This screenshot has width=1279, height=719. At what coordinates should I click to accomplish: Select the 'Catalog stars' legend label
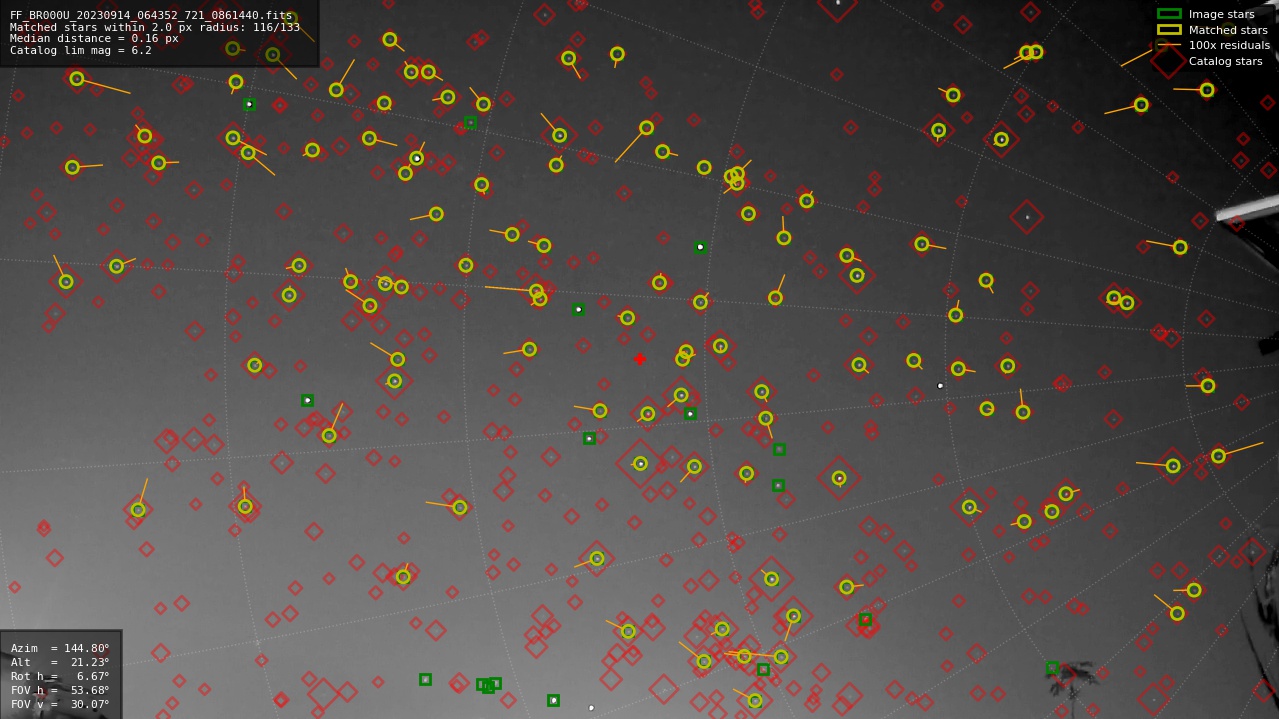coord(1225,61)
